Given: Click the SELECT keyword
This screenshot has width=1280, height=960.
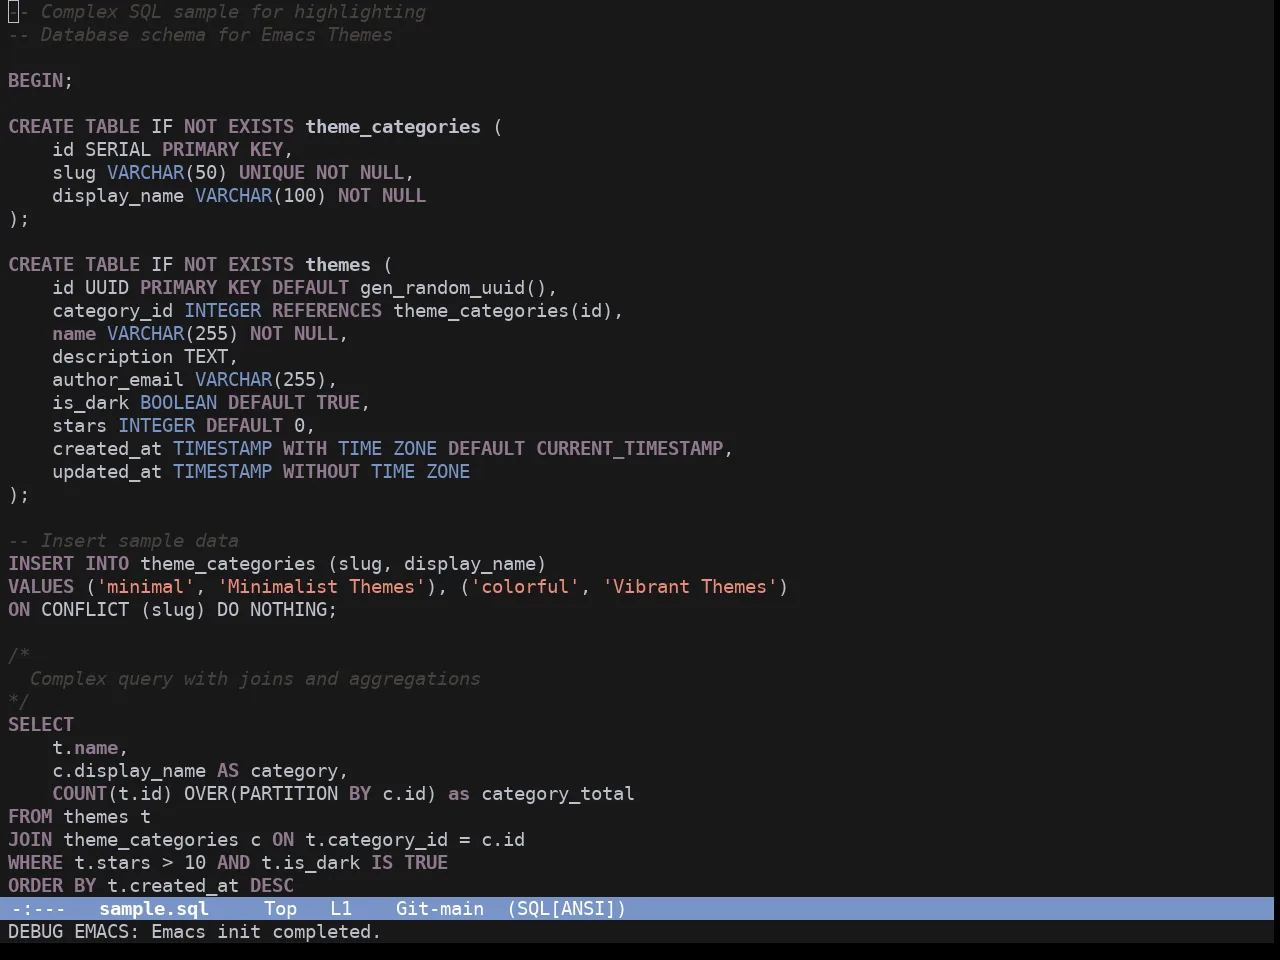Looking at the screenshot, I should (x=41, y=725).
